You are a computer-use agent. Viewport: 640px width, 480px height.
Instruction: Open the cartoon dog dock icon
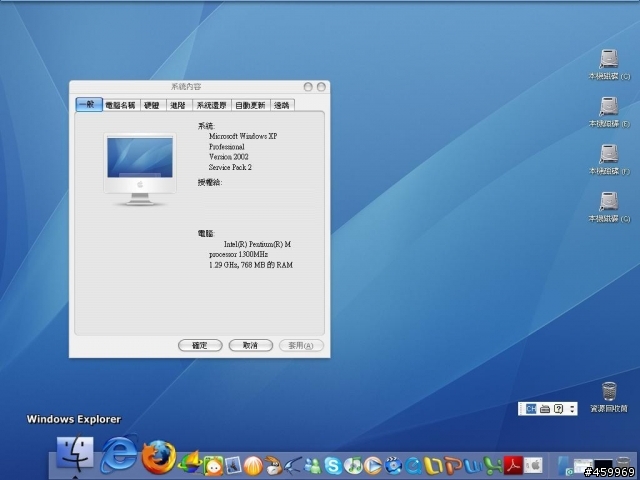[273, 466]
